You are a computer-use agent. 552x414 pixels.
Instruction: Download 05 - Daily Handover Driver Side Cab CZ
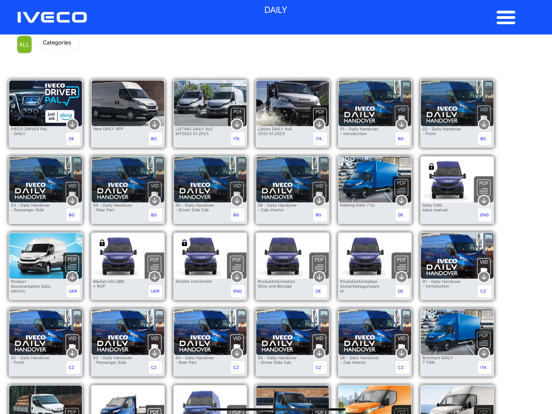pyautogui.click(x=319, y=353)
